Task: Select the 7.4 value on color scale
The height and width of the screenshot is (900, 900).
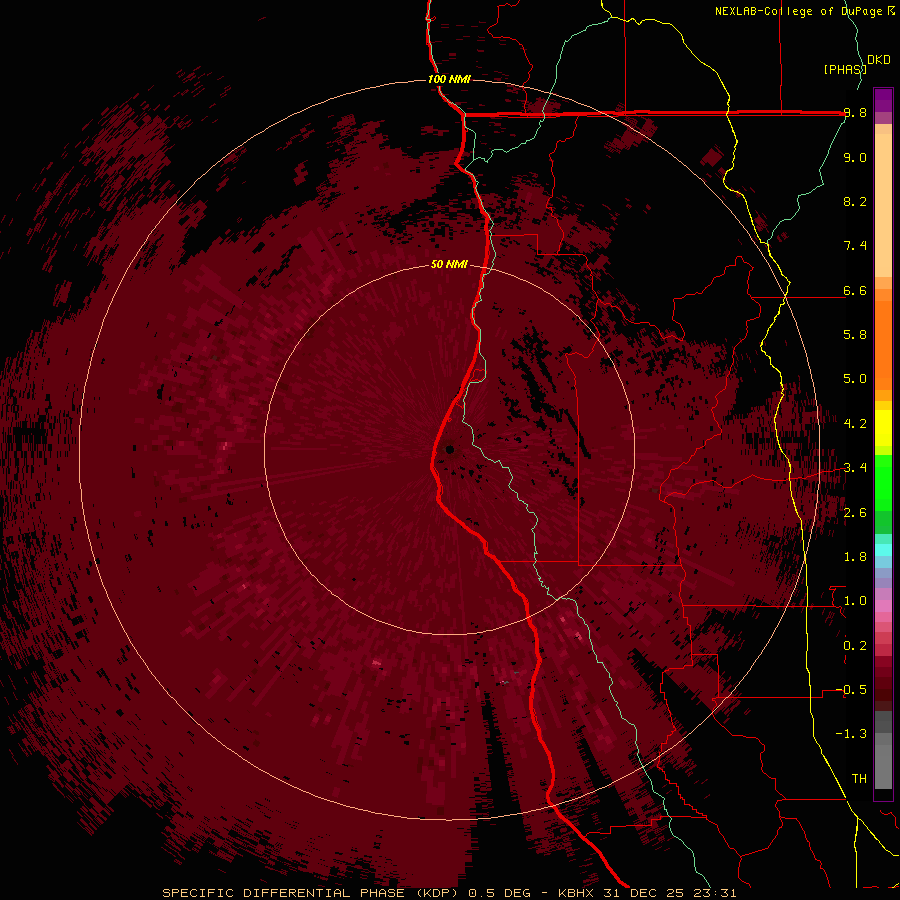Action: tap(855, 246)
